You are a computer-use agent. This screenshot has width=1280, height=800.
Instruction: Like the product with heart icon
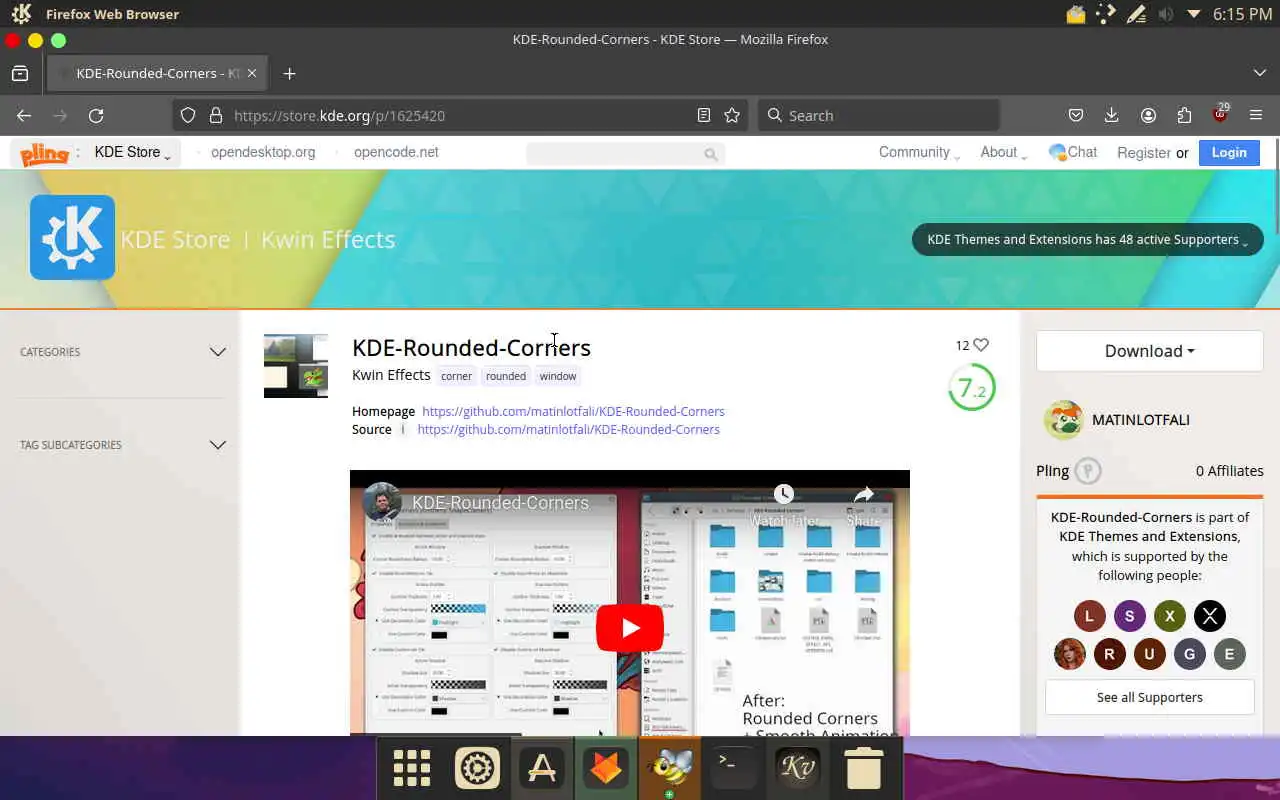coord(981,345)
